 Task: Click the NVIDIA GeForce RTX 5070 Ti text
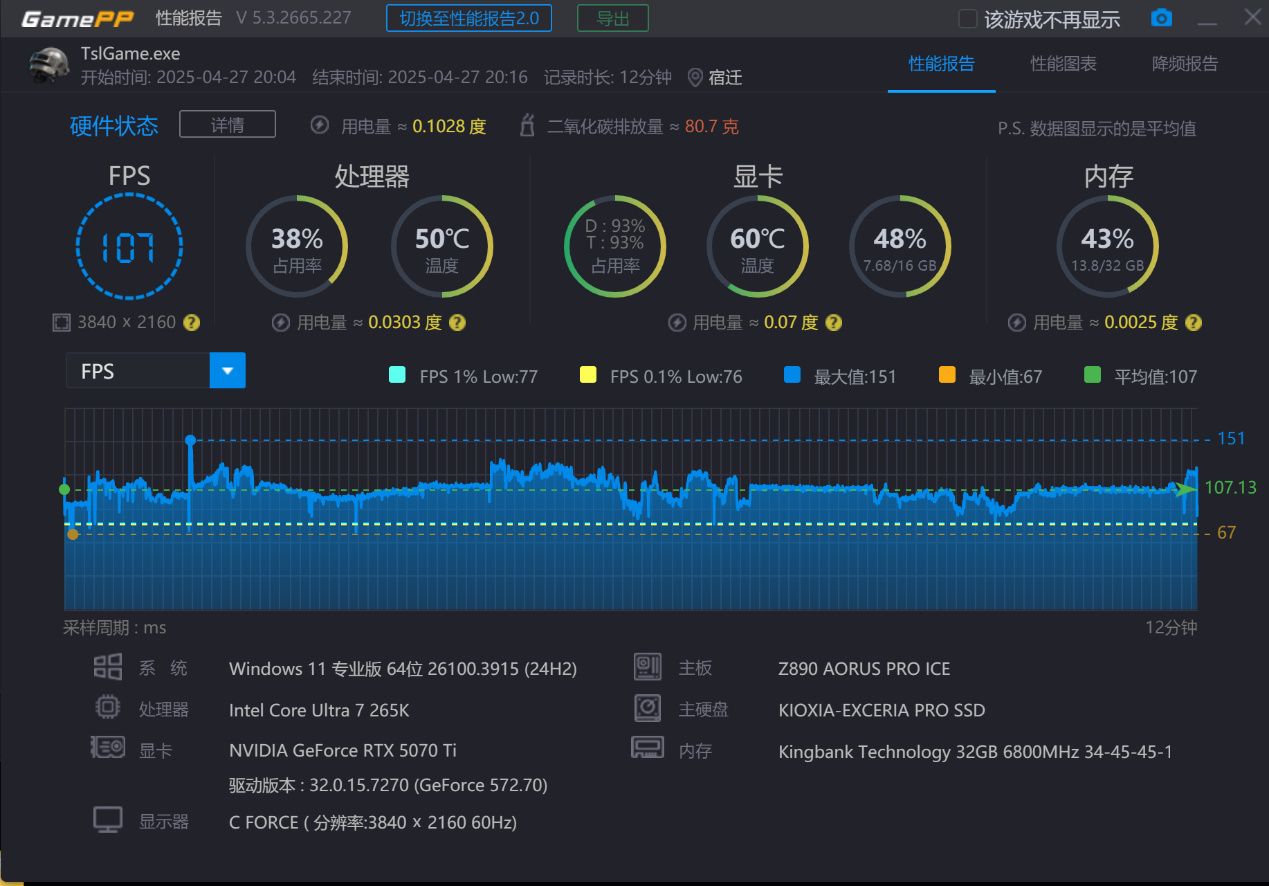point(343,750)
